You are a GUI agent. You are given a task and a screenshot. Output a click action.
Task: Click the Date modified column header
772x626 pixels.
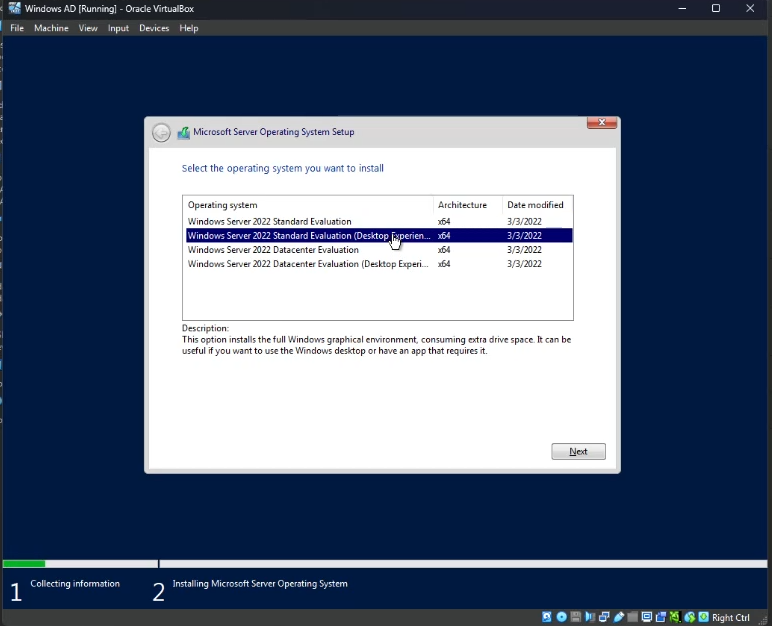537,205
